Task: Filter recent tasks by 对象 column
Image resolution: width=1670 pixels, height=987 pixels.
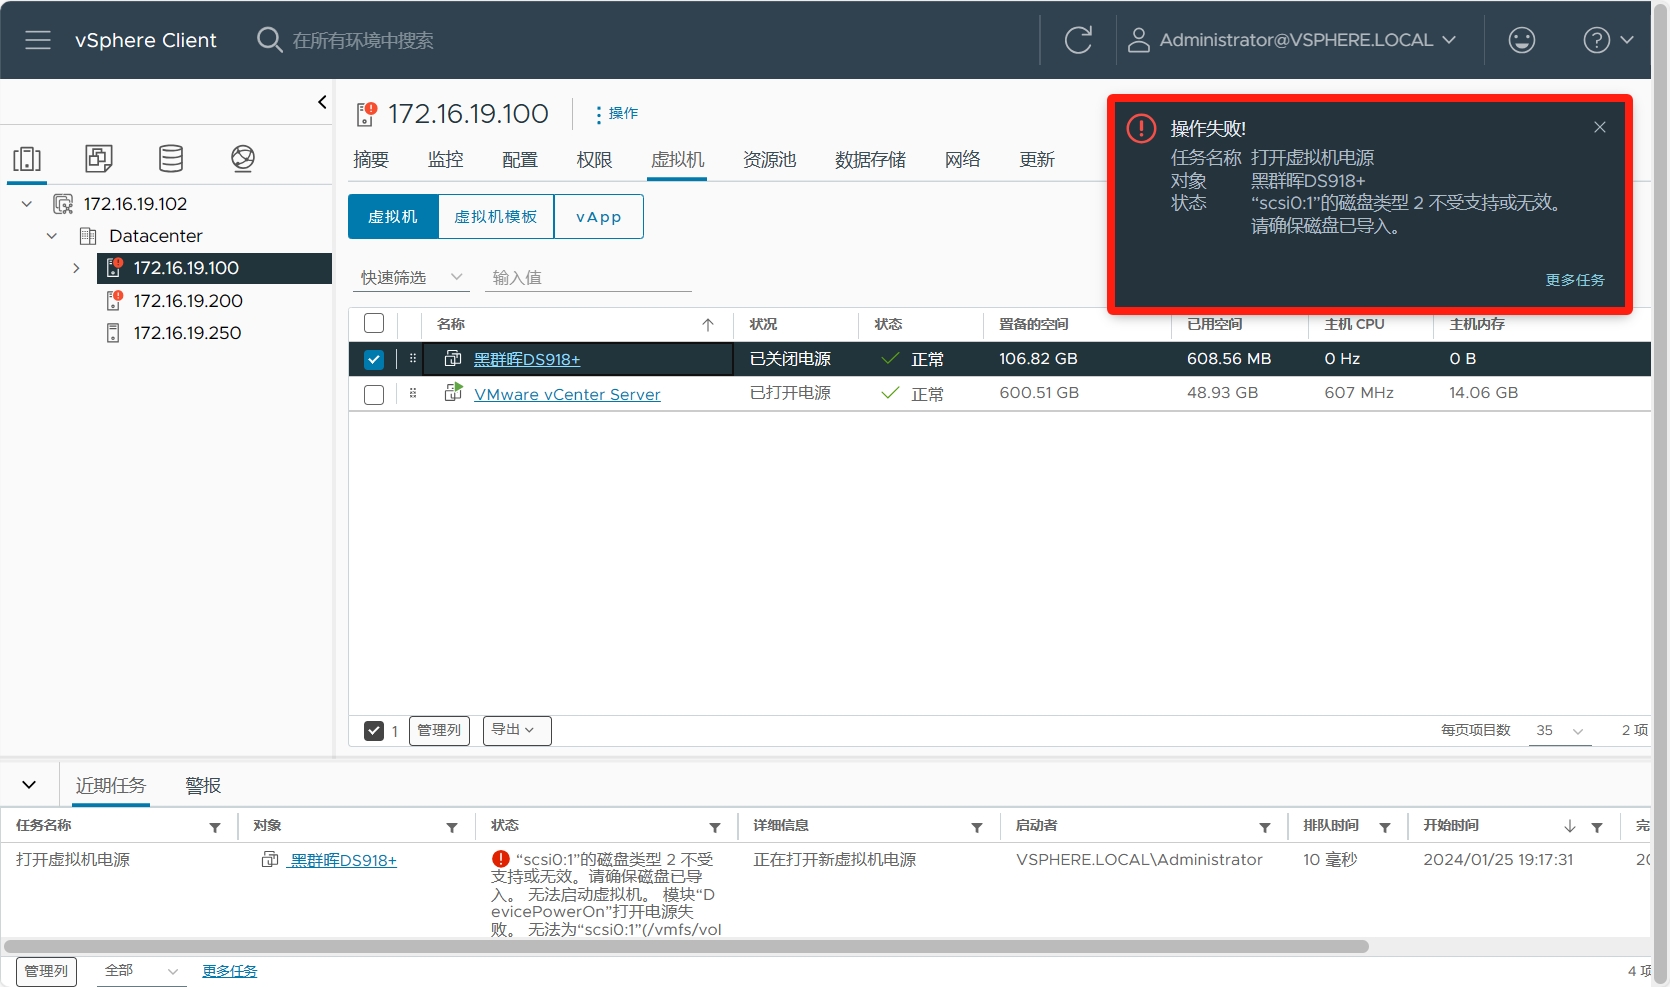Action: click(x=452, y=827)
